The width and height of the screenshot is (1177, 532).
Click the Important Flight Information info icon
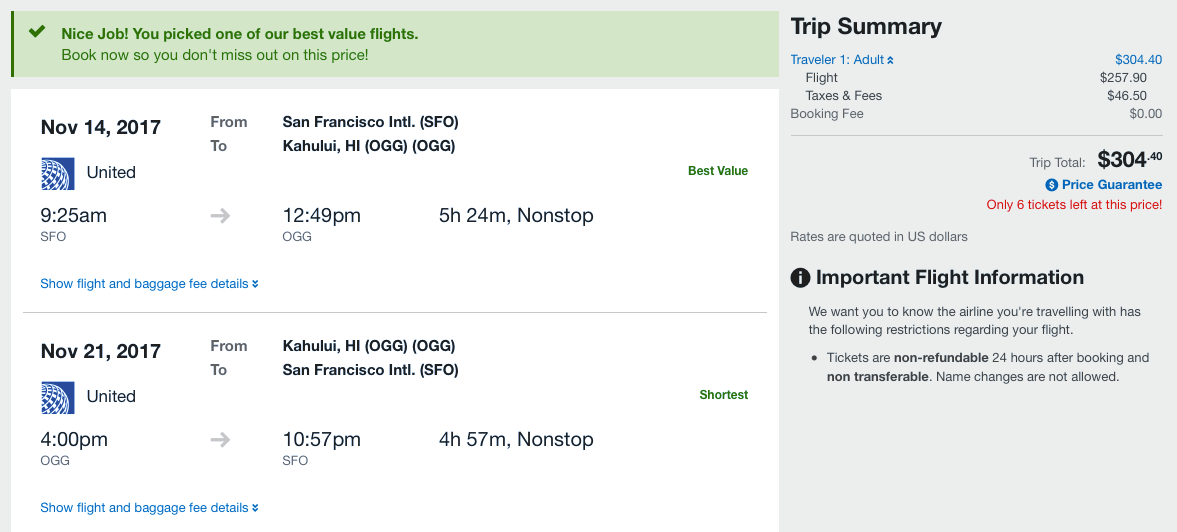click(800, 278)
